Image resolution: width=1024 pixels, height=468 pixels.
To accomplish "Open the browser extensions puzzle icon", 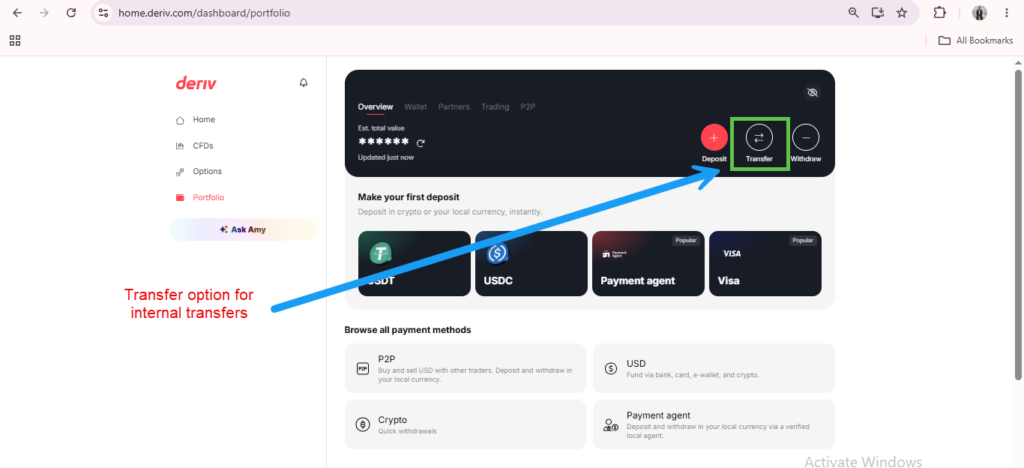I will point(939,13).
